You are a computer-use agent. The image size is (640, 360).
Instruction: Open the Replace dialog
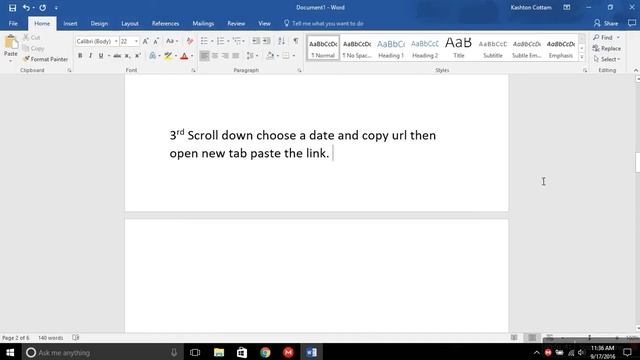(607, 48)
